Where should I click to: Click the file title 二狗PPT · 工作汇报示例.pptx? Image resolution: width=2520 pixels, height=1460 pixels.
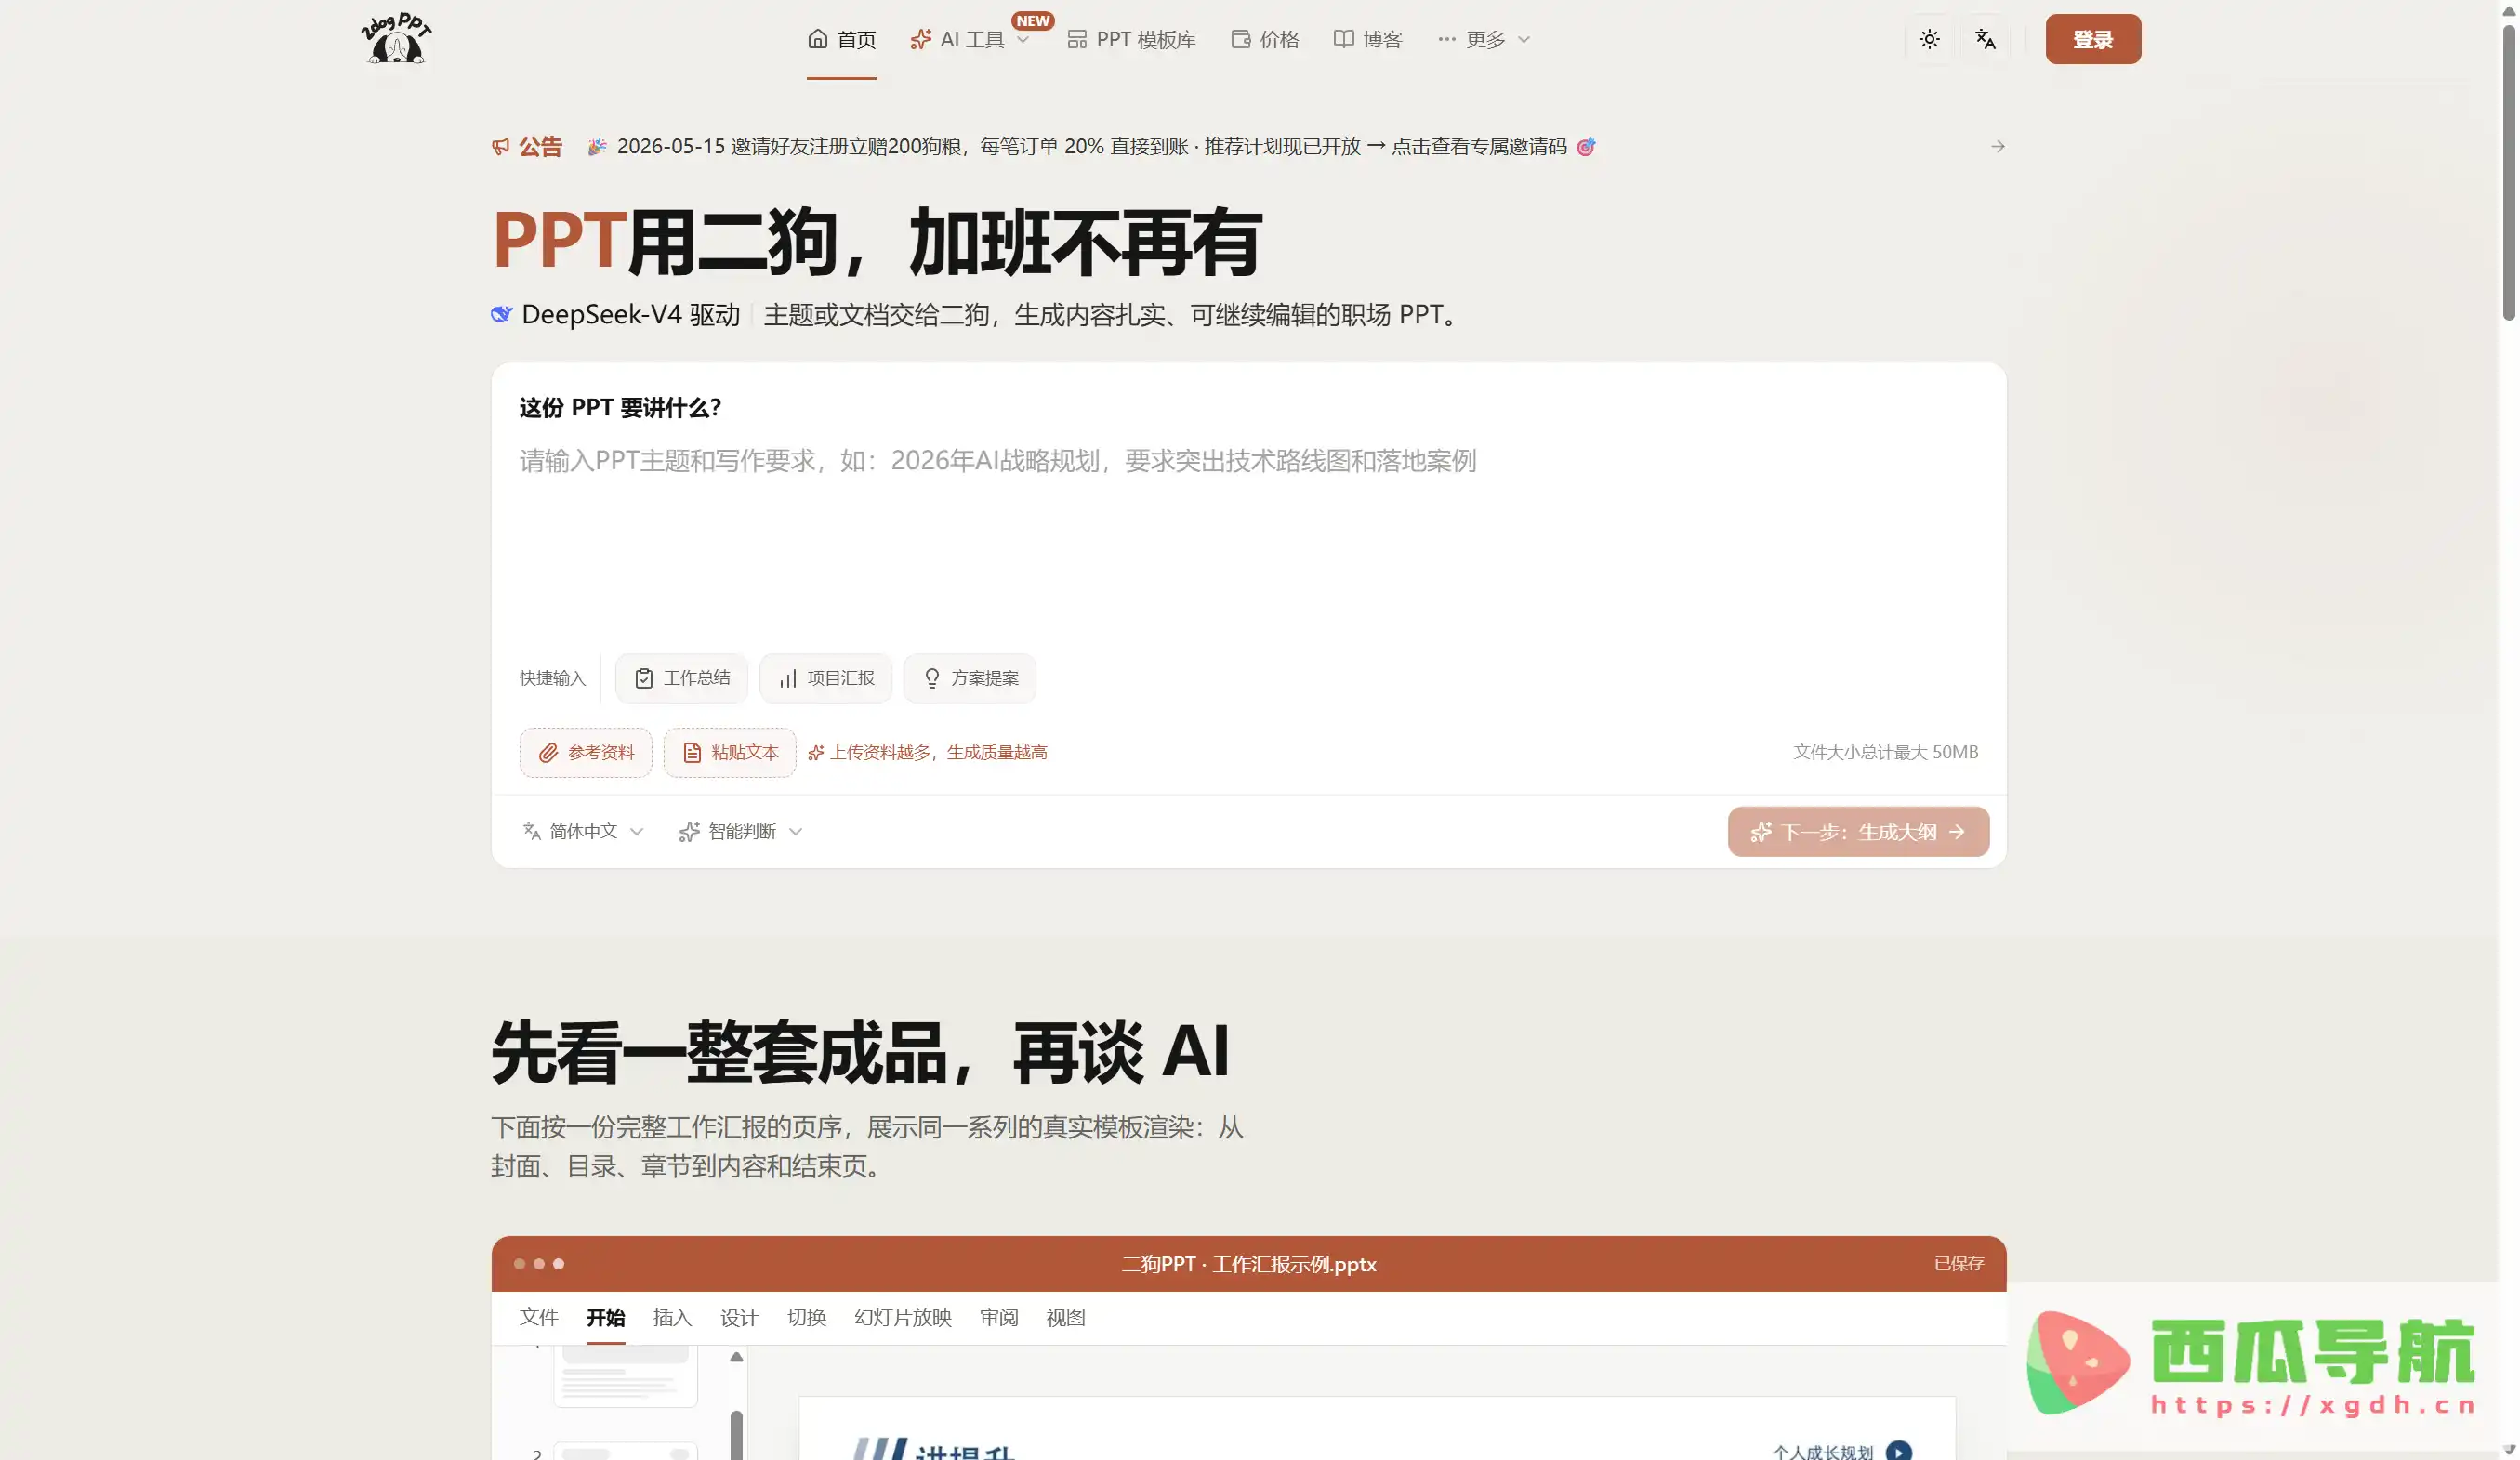(x=1248, y=1264)
